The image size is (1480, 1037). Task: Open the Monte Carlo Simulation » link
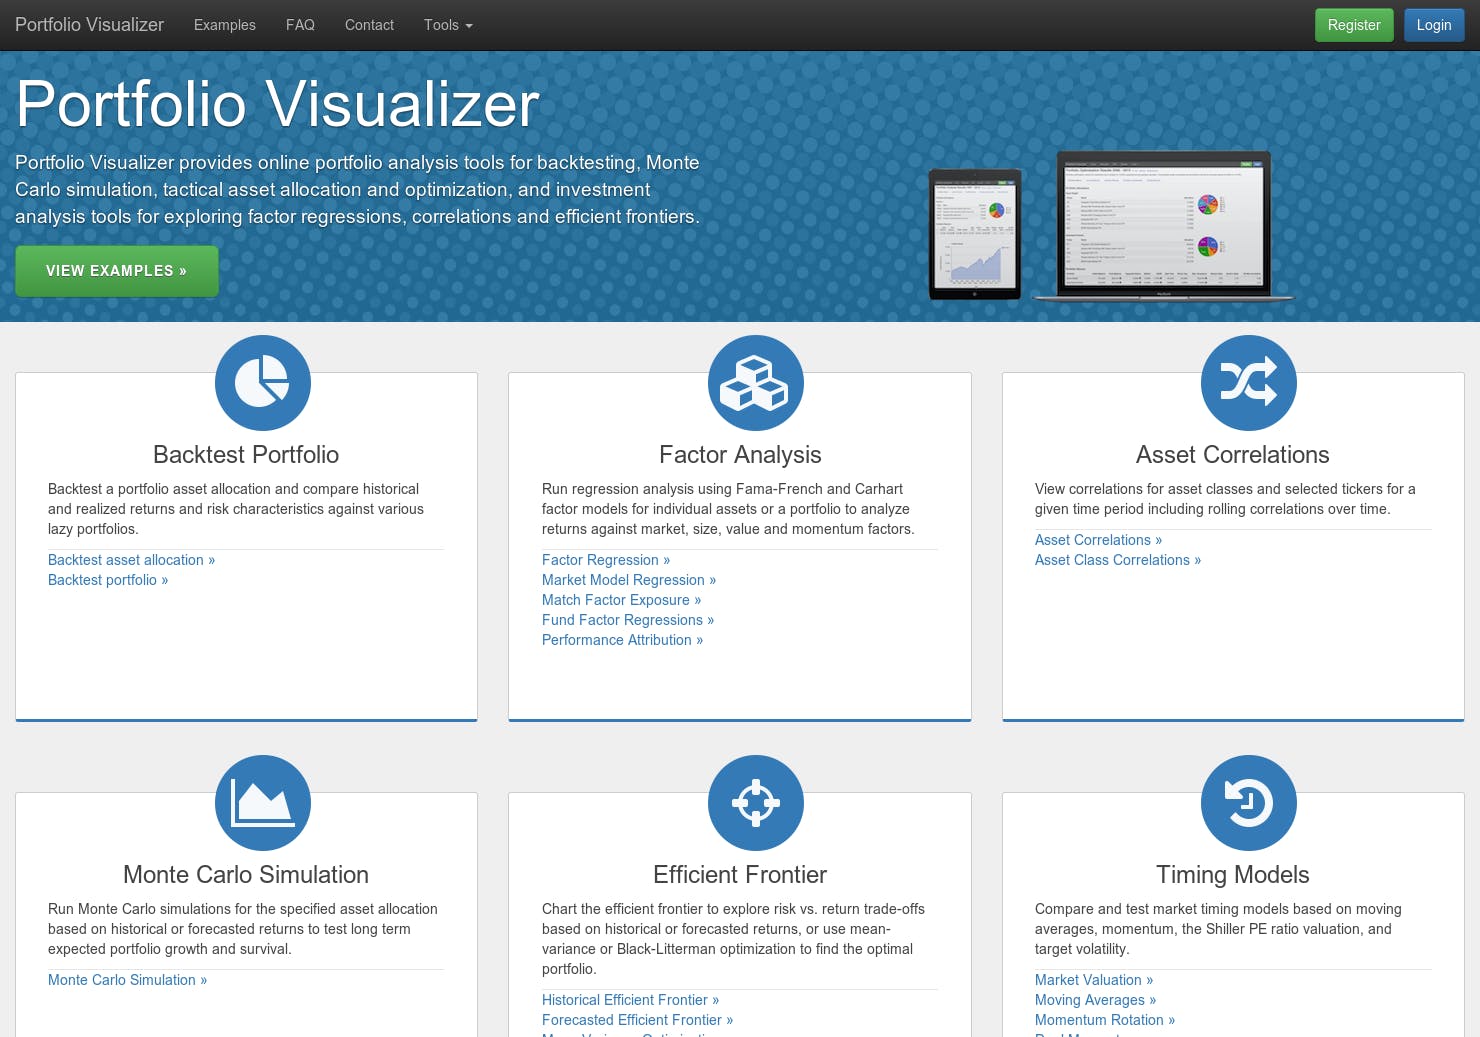[x=128, y=980]
